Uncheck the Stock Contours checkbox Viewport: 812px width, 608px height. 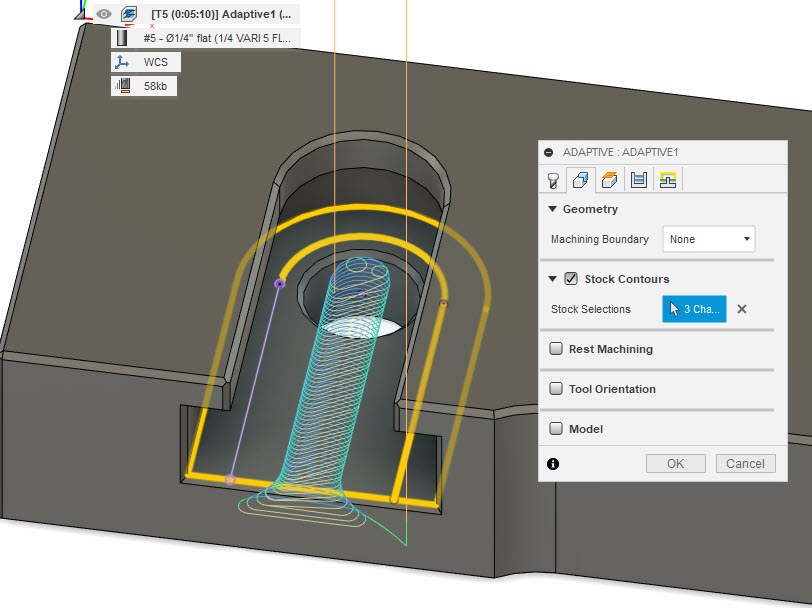570,279
